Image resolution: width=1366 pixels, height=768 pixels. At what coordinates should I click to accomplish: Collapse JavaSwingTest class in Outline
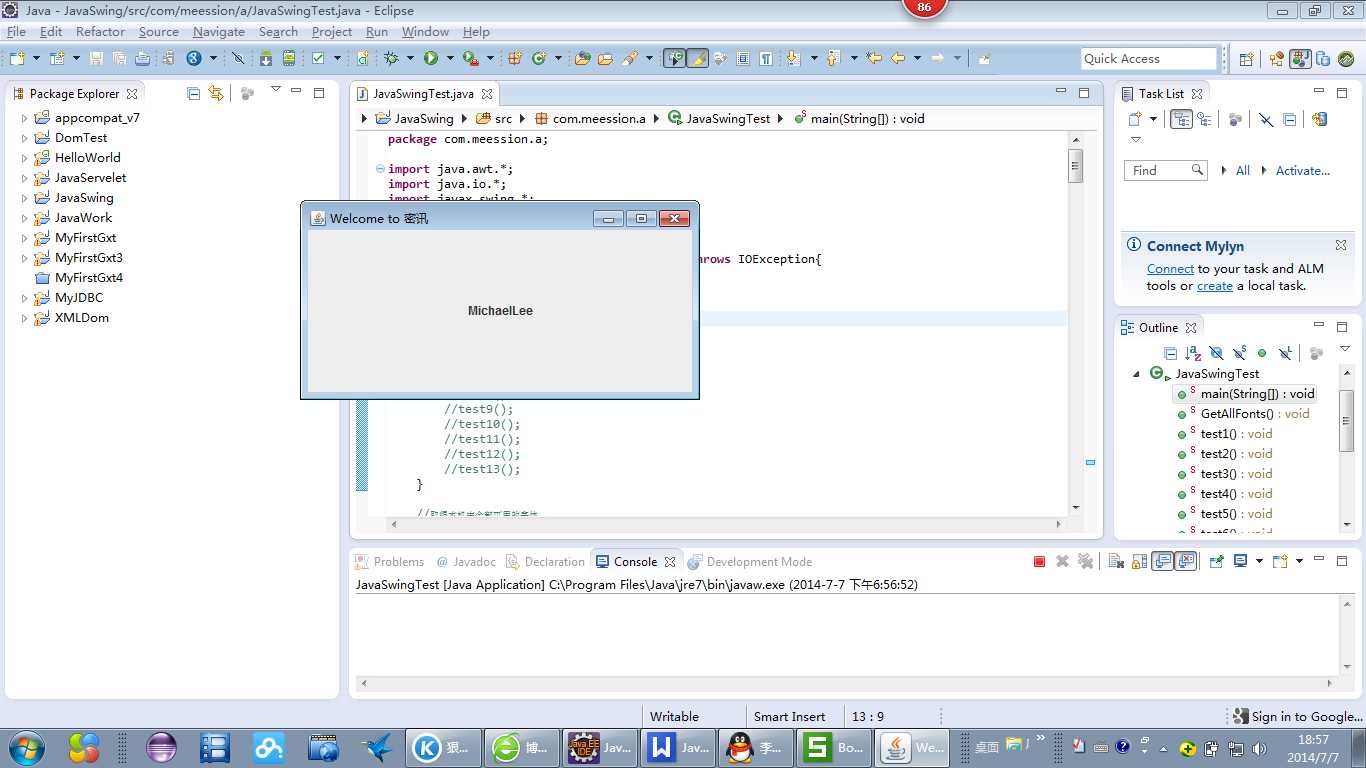1137,374
